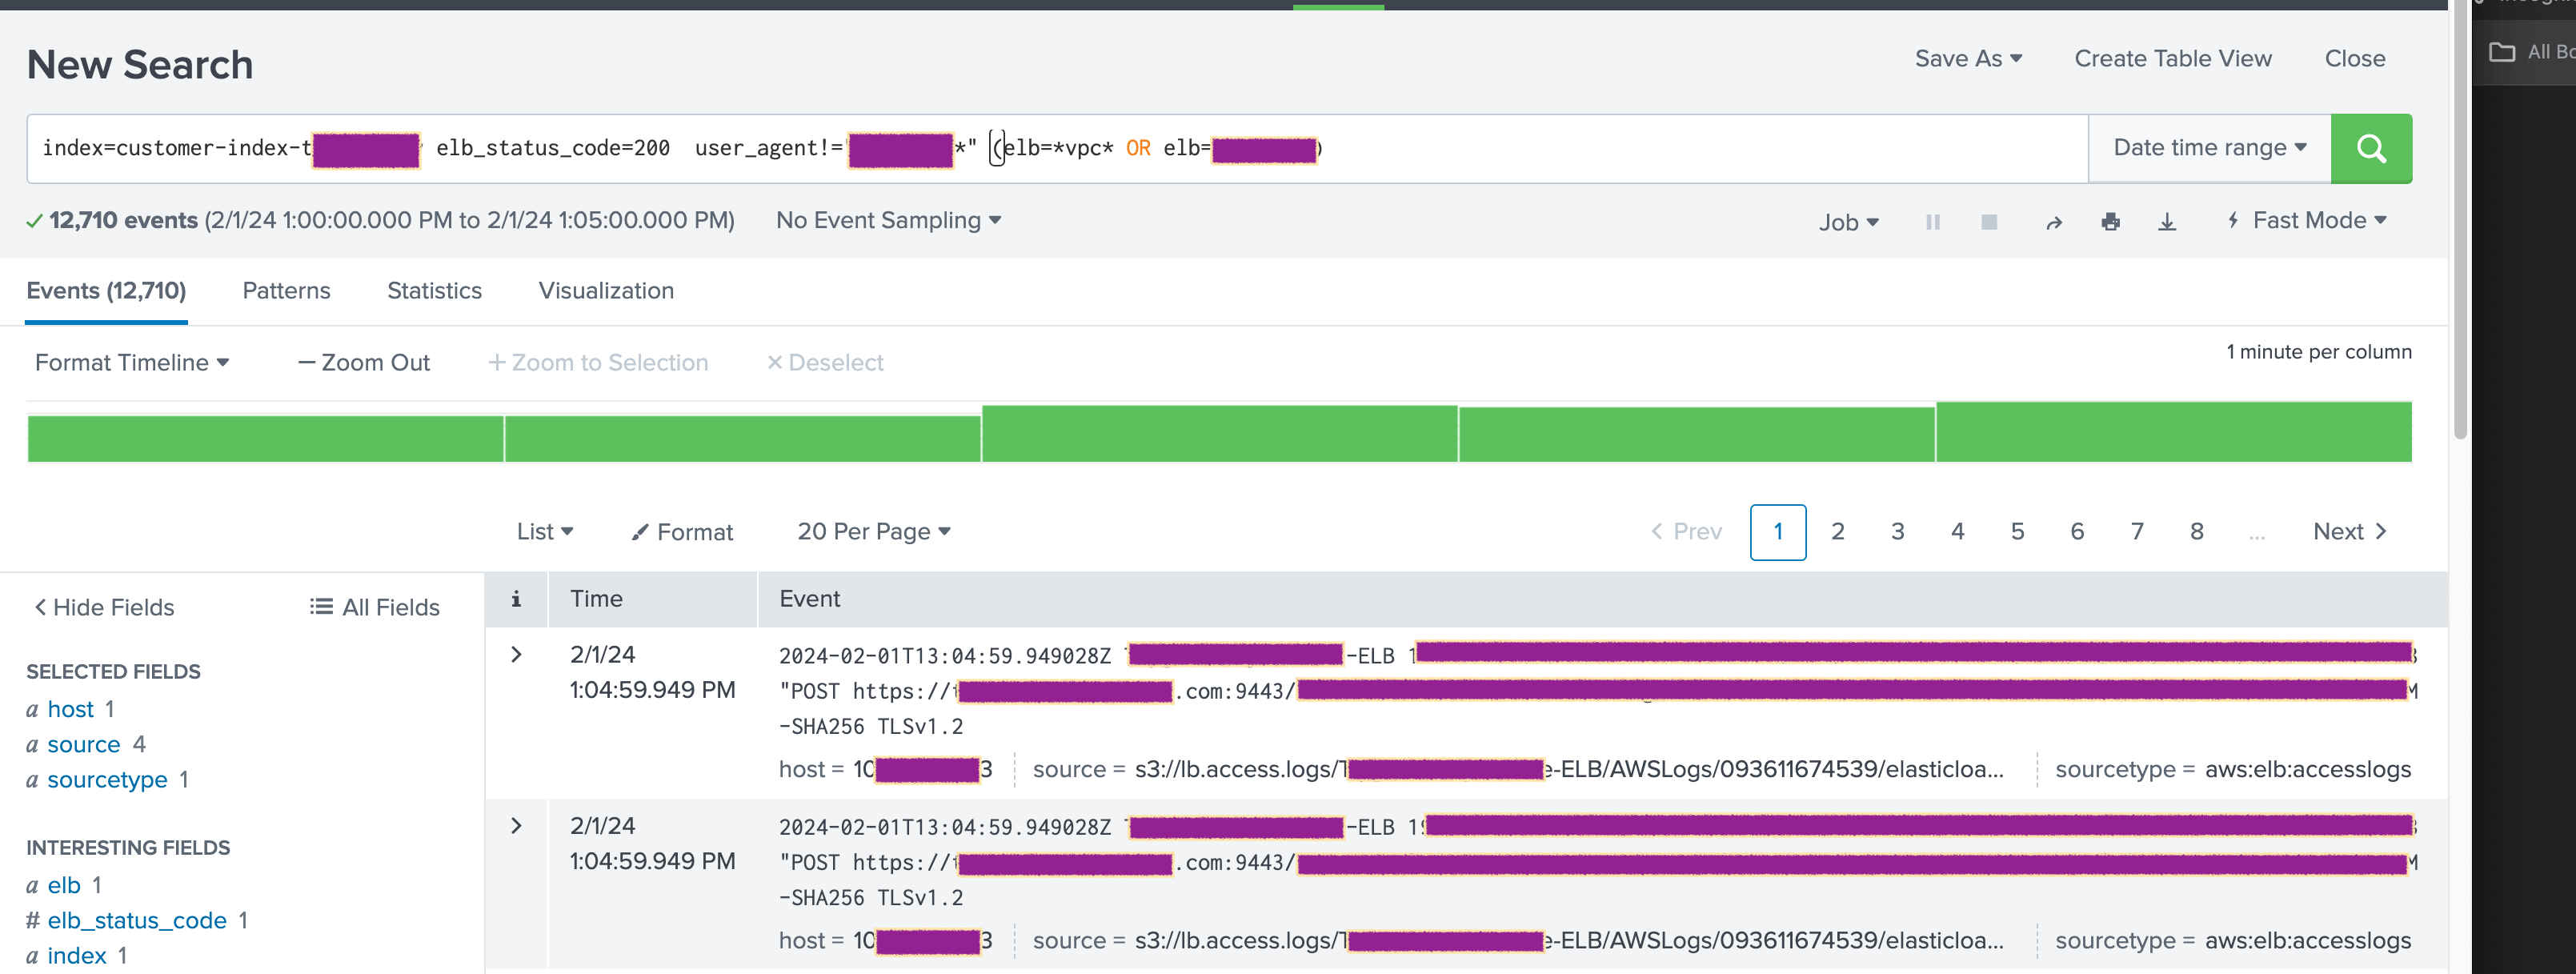
Task: Switch to the Patterns tab
Action: [286, 291]
